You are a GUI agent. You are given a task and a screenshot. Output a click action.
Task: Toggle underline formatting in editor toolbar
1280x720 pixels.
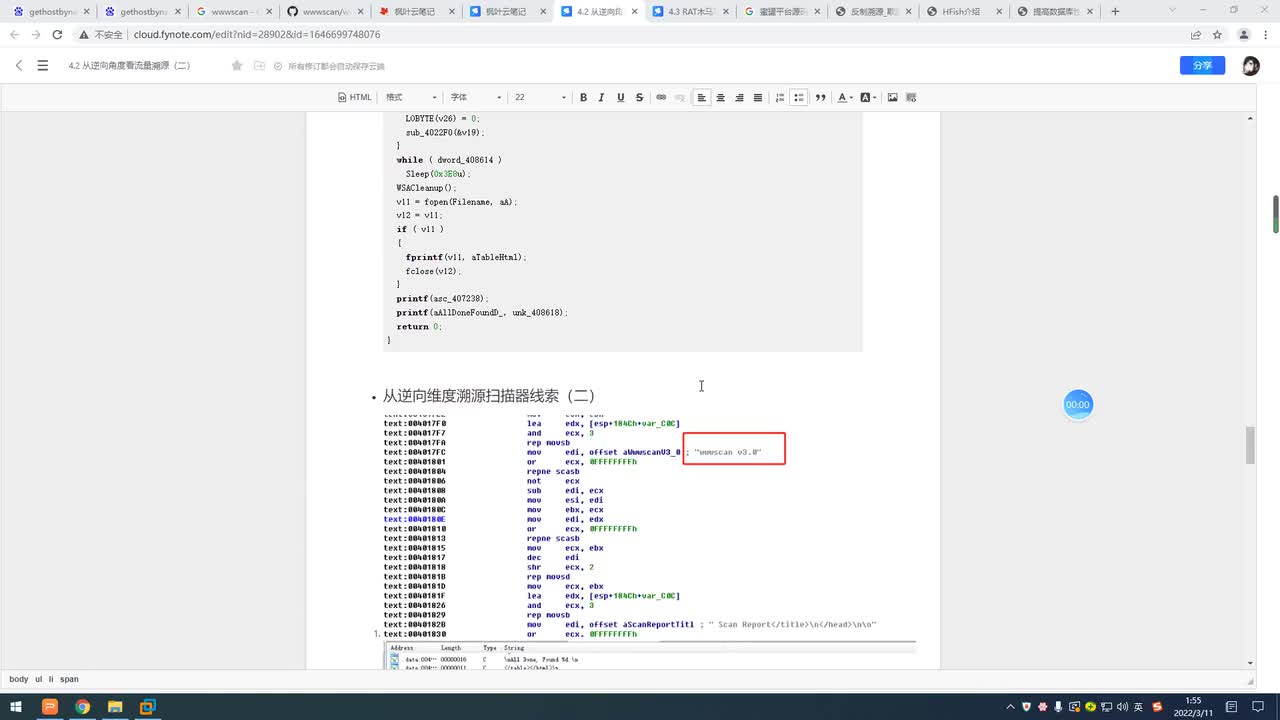click(x=620, y=97)
